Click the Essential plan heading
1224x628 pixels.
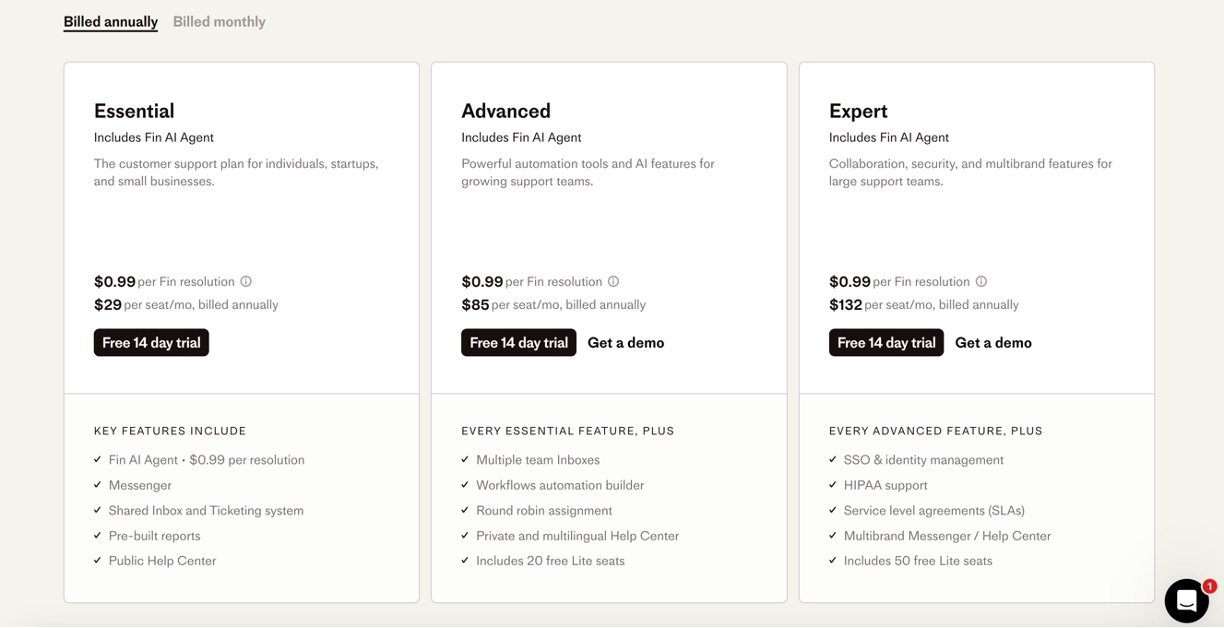[x=134, y=111]
